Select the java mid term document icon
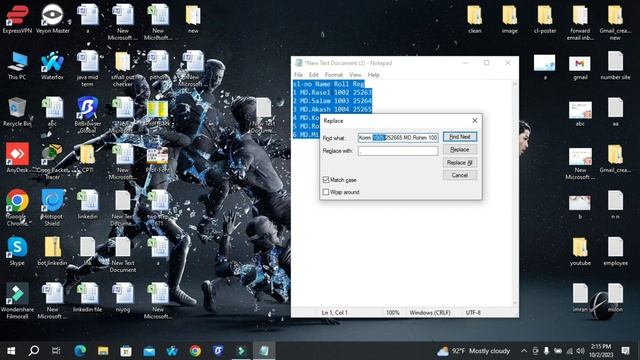 (87, 69)
